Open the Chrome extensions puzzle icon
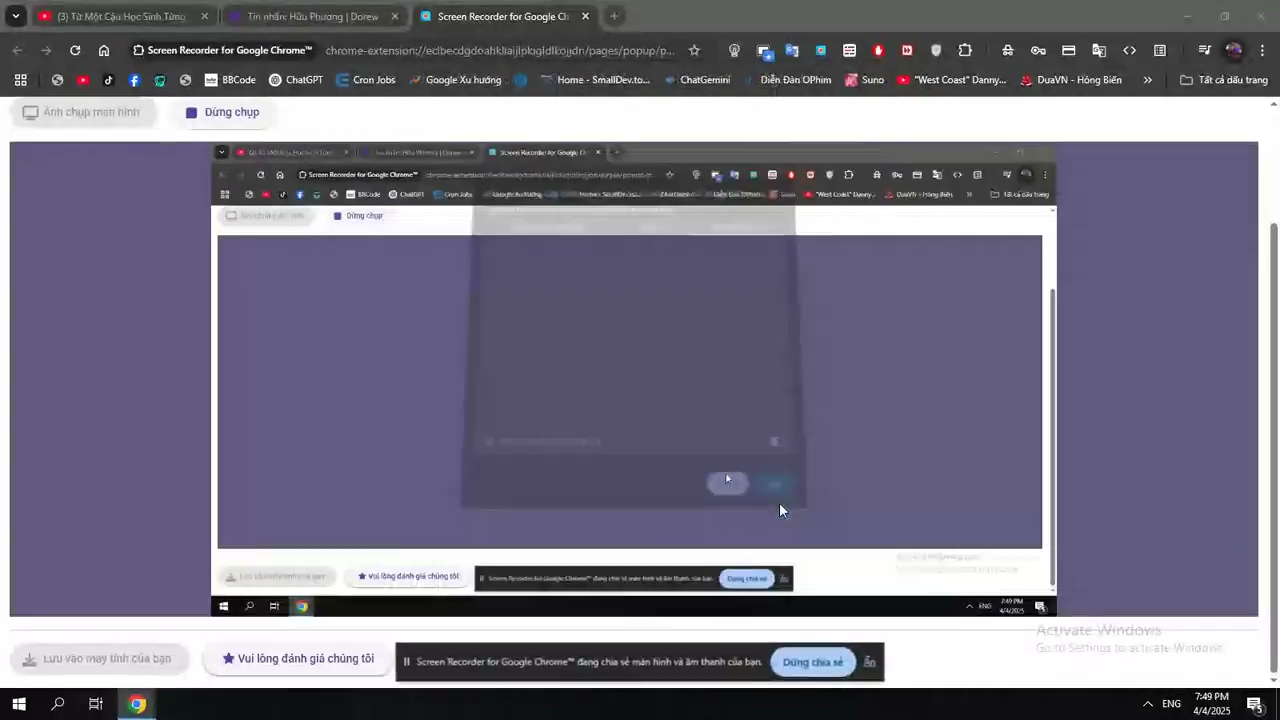This screenshot has height=720, width=1280. [965, 50]
